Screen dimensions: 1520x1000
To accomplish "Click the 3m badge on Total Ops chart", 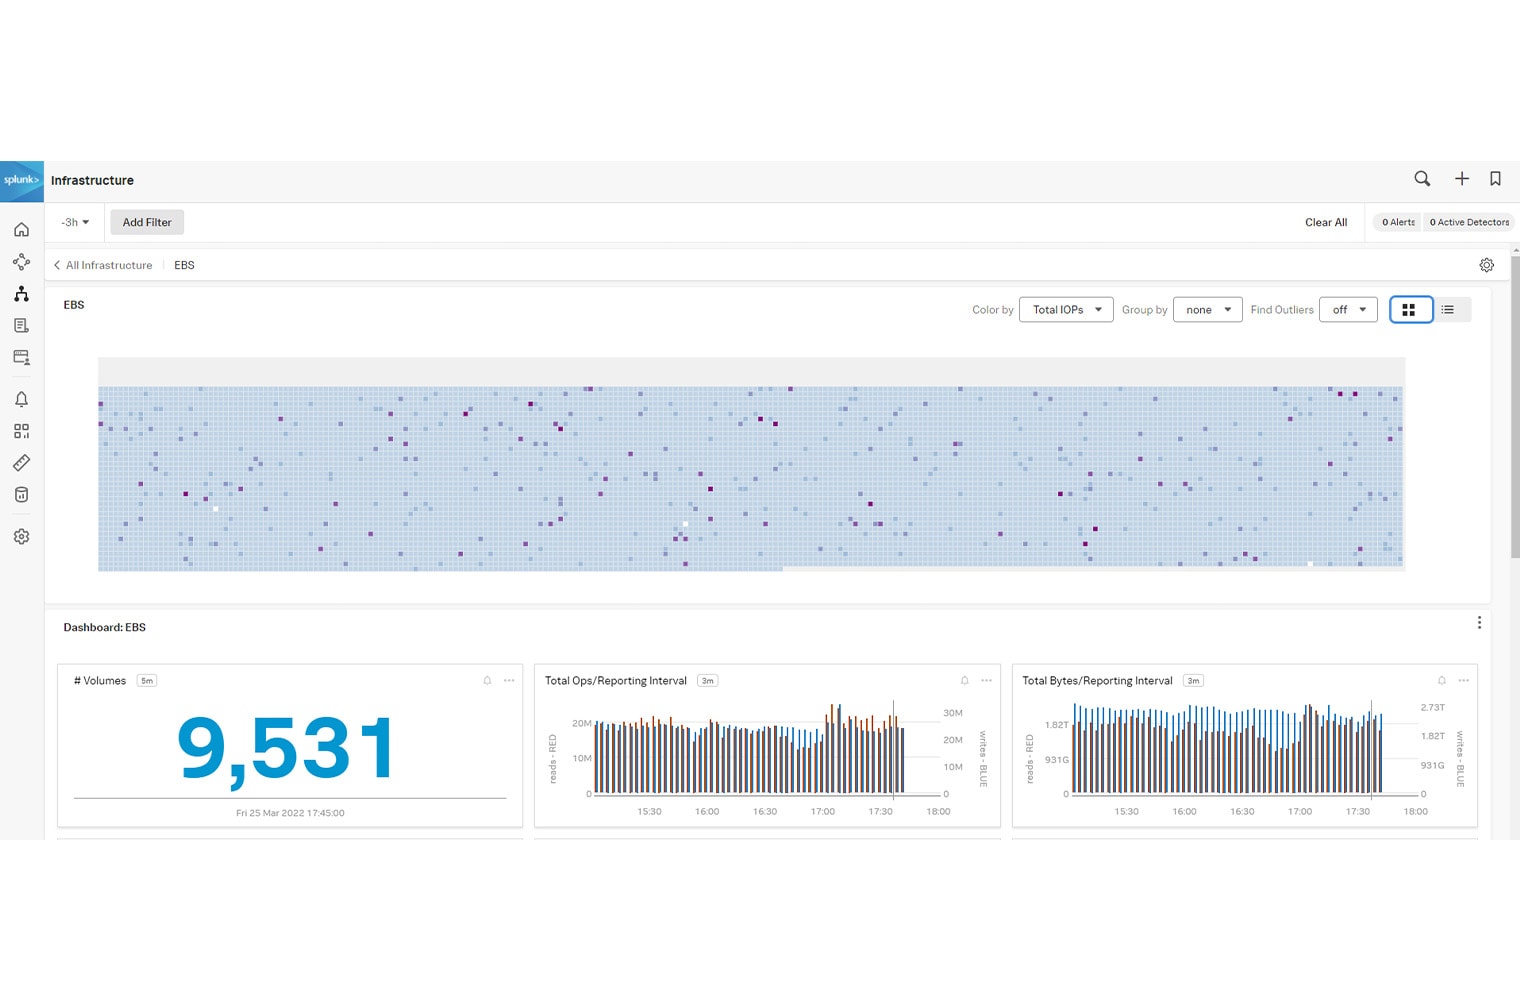I will click(x=708, y=681).
